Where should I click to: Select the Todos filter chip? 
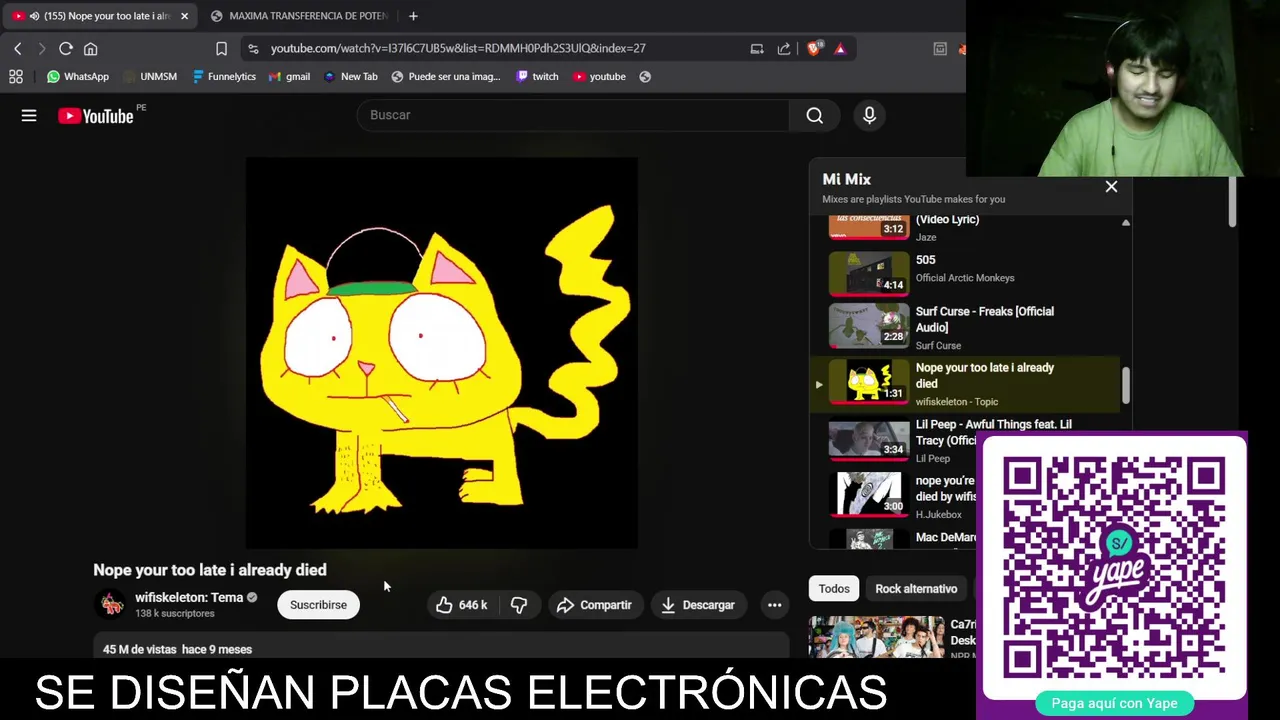tap(834, 589)
